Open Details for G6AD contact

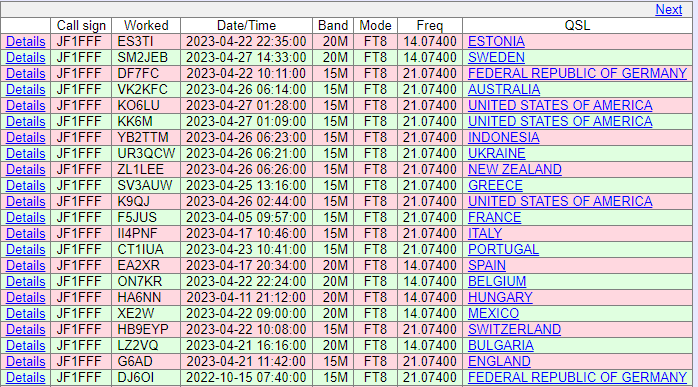pos(25,362)
